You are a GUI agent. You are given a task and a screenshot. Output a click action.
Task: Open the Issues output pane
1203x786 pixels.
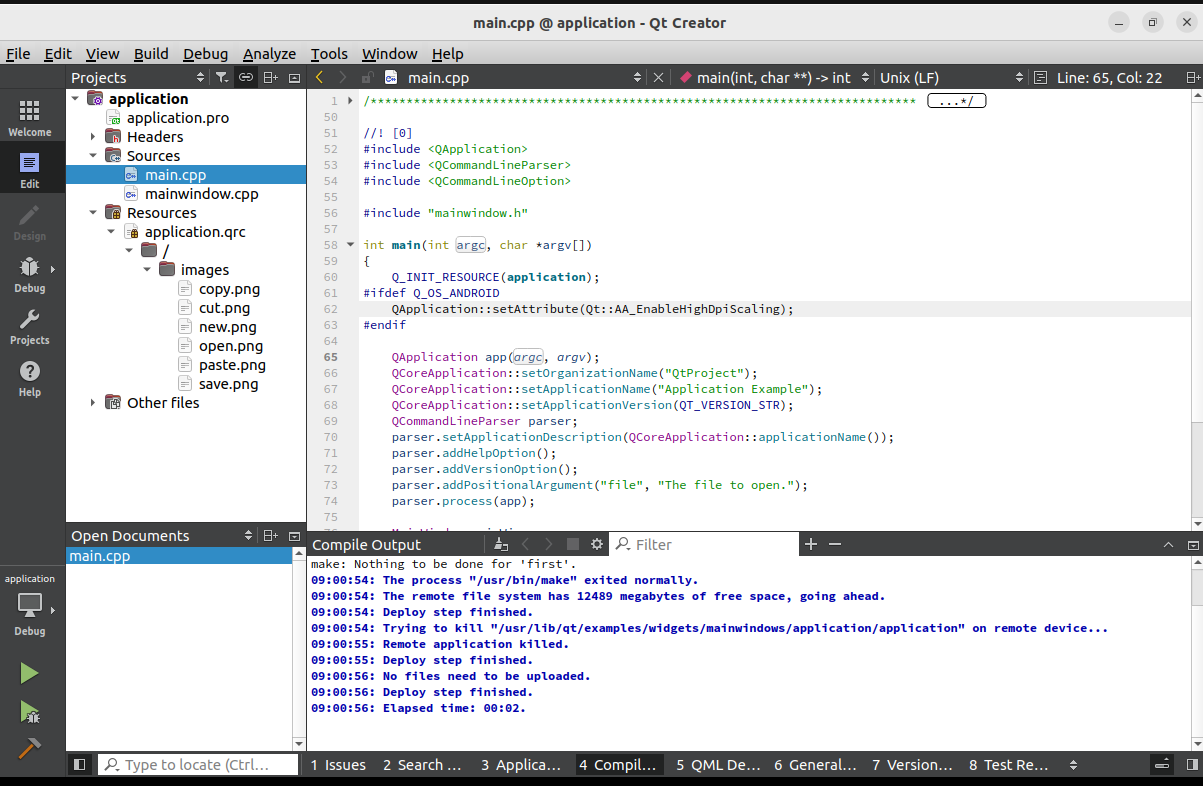click(x=338, y=764)
